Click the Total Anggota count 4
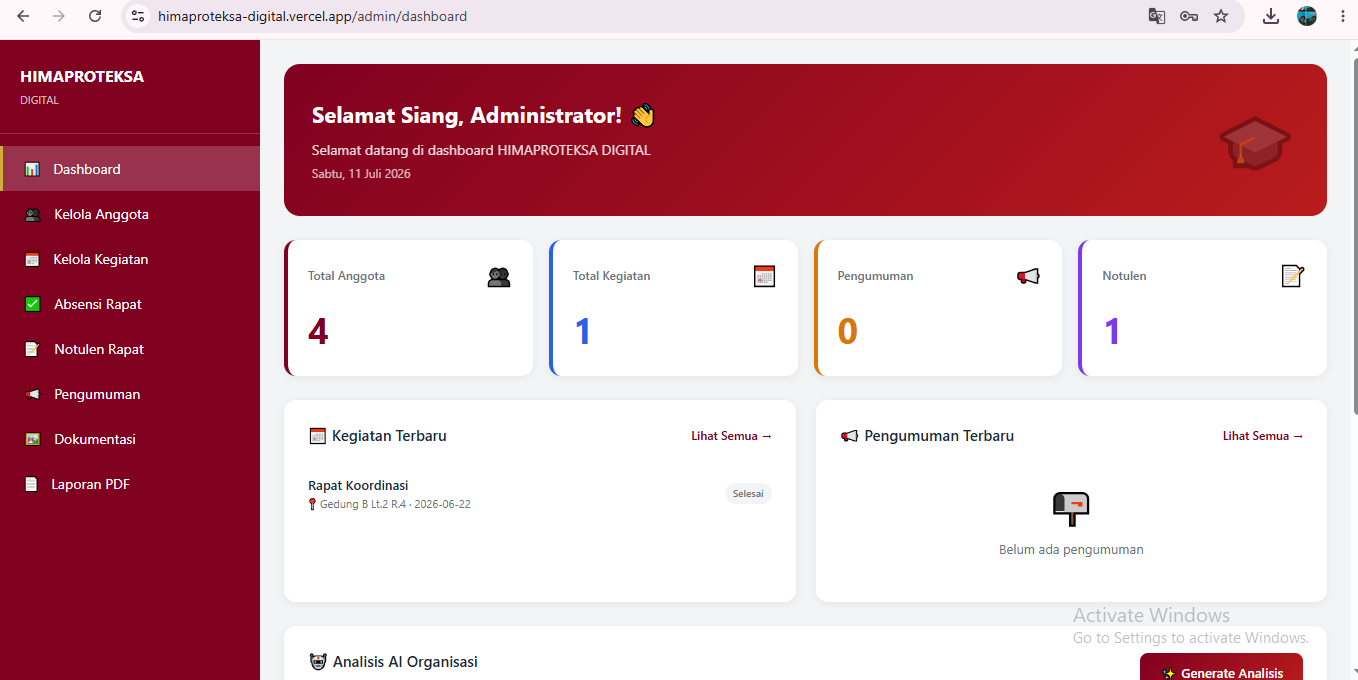 click(x=318, y=331)
